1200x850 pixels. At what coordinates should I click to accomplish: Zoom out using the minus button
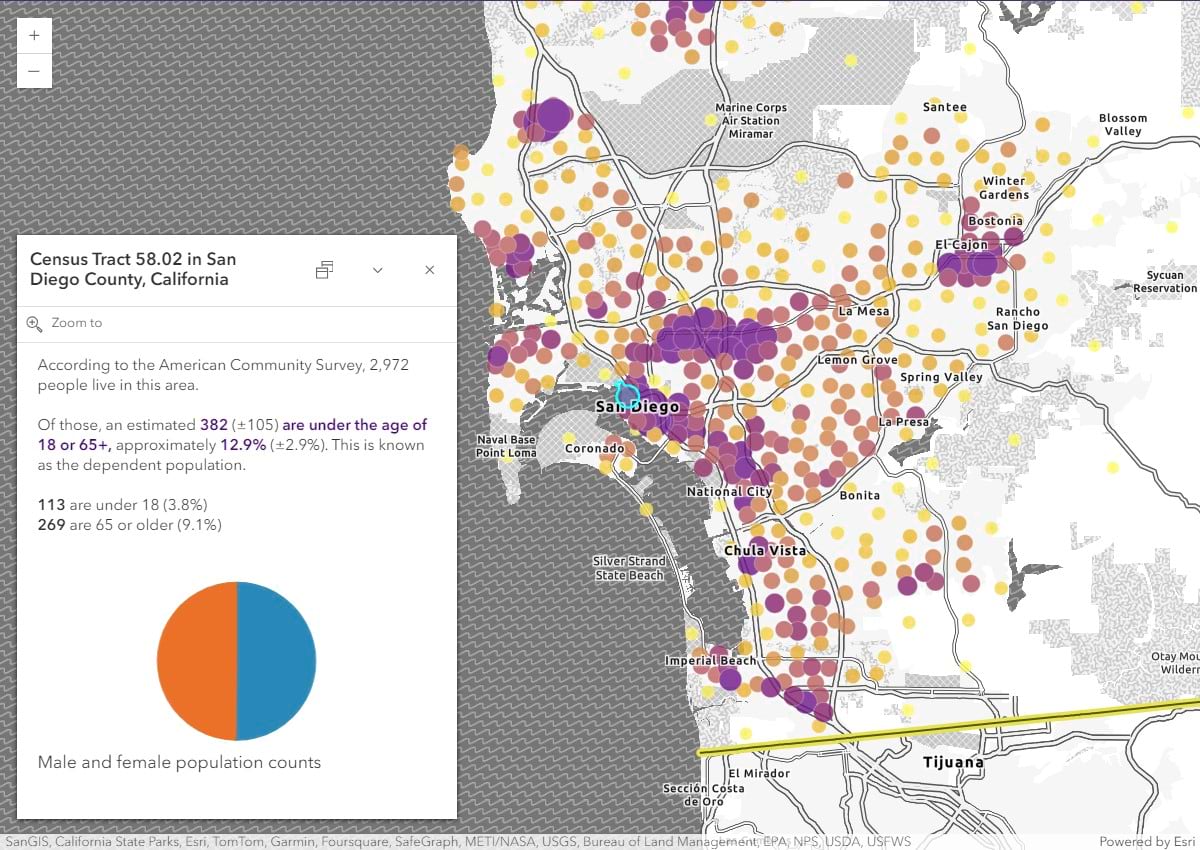tap(33, 71)
